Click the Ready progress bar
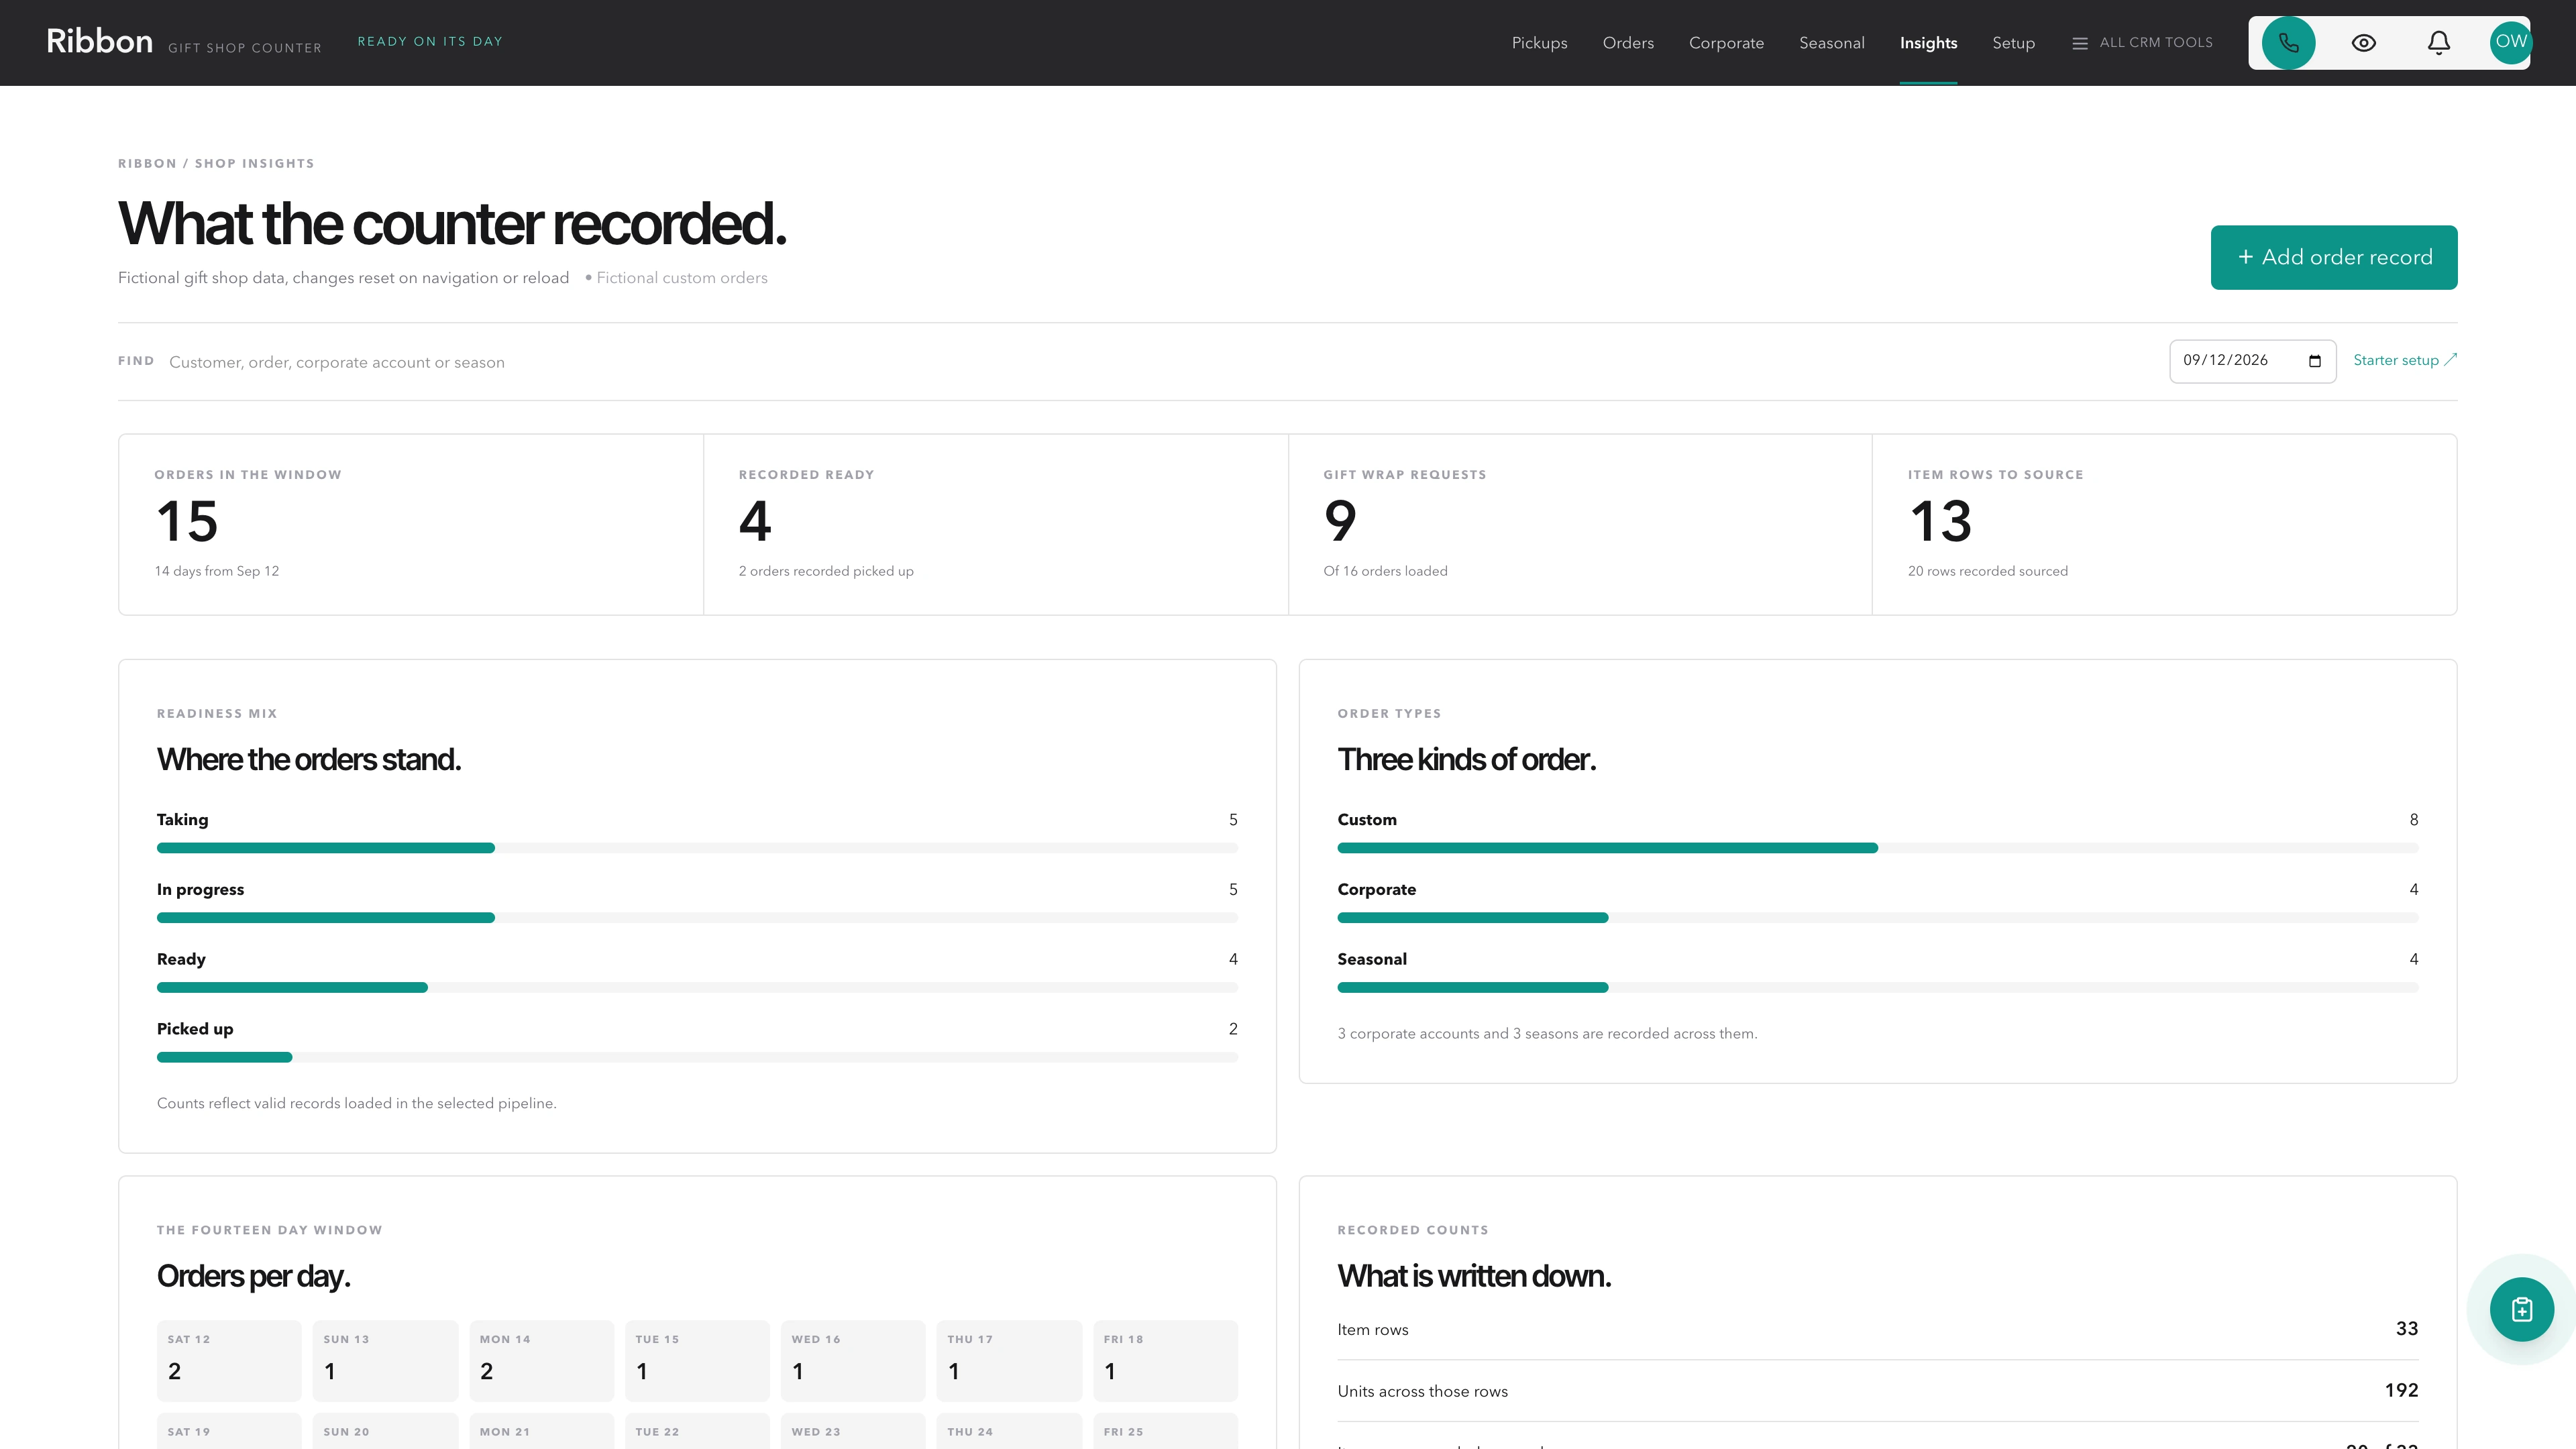The width and height of the screenshot is (2576, 1449). click(x=697, y=988)
